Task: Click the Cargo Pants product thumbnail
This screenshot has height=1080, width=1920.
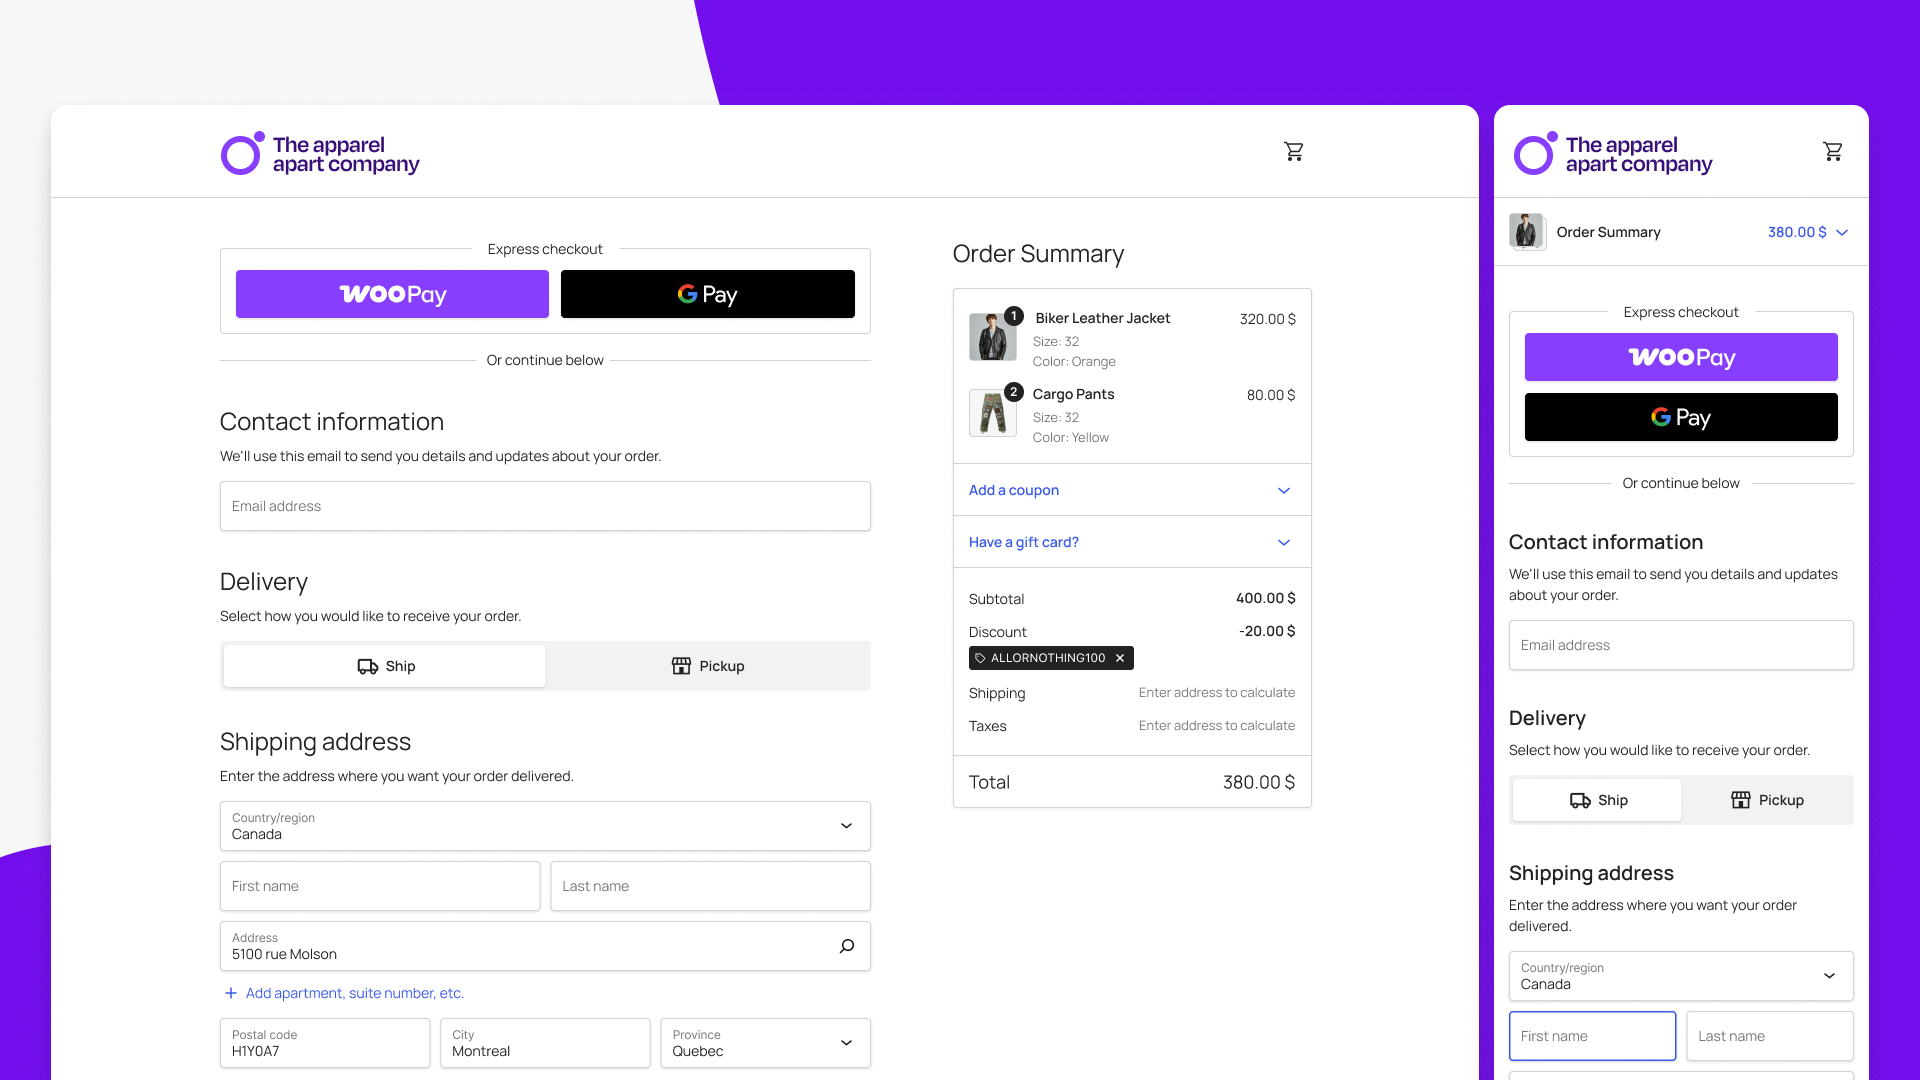Action: tap(993, 413)
